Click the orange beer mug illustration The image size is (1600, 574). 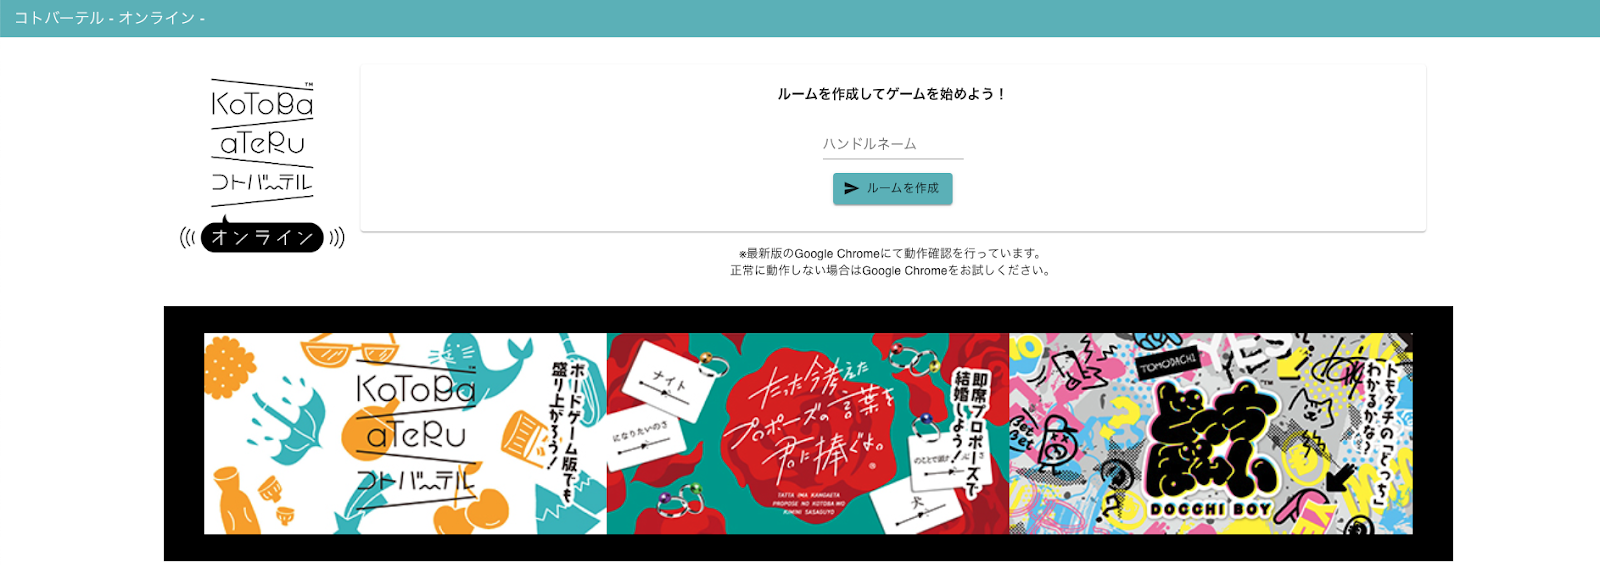coord(524,438)
